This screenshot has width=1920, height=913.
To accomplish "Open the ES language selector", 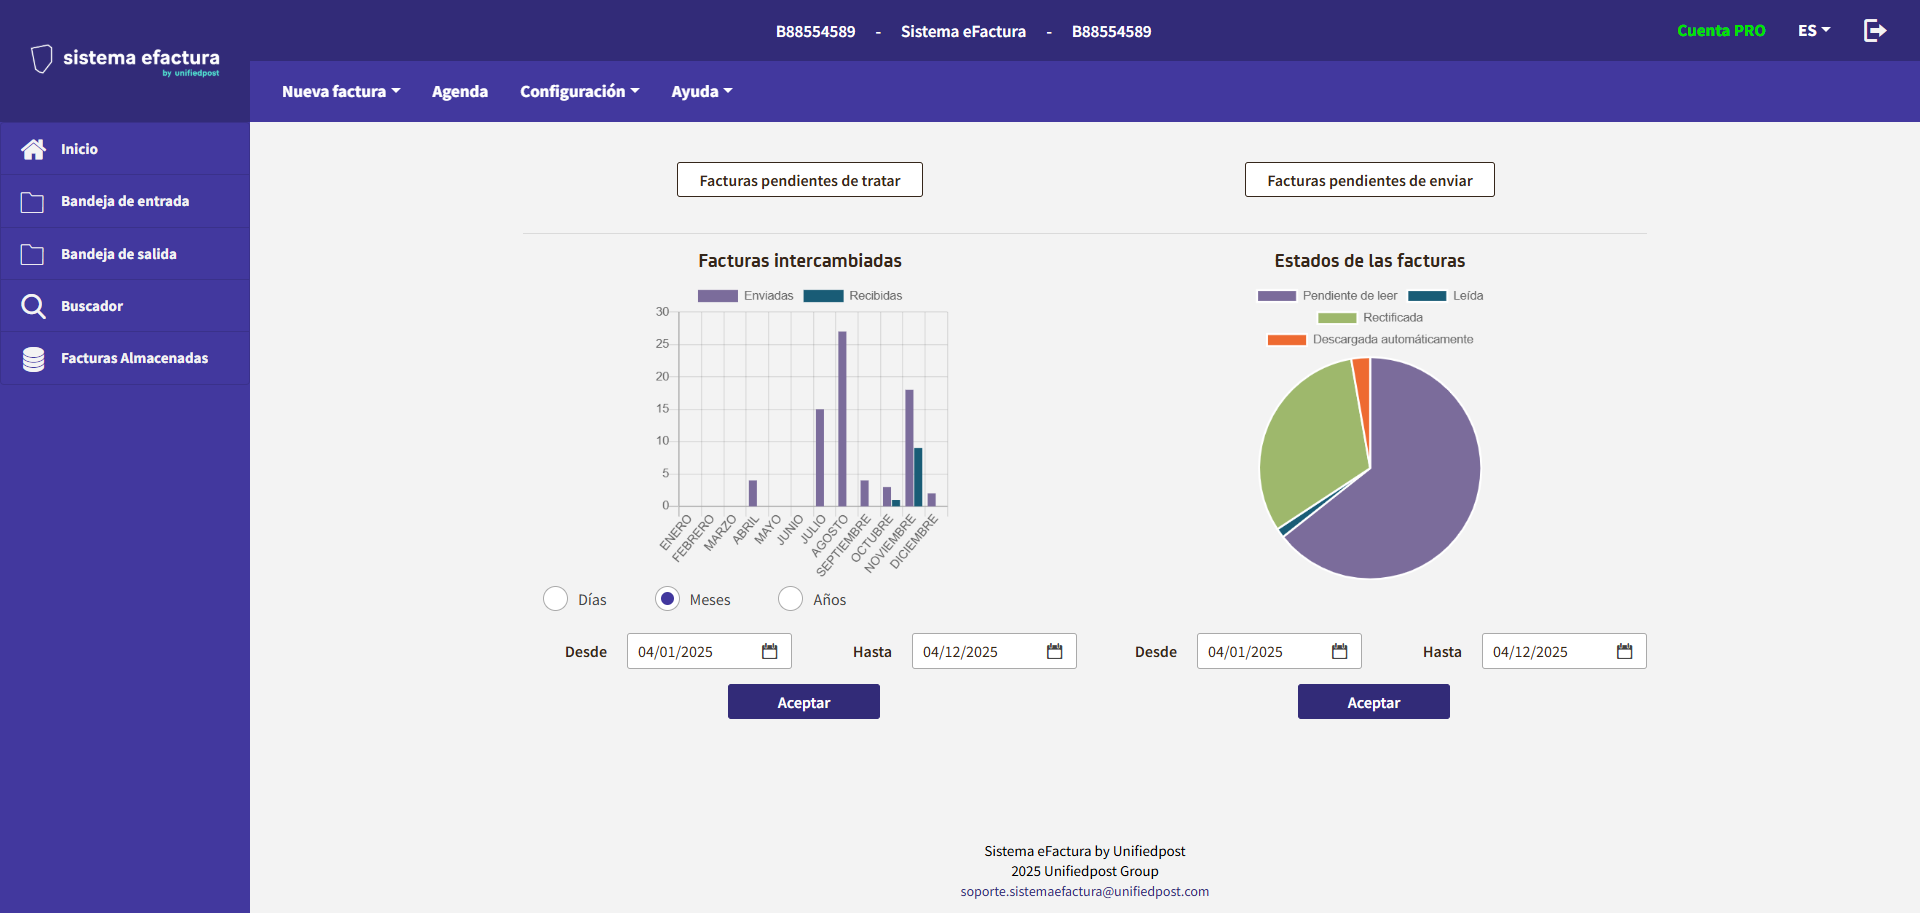I will click(x=1813, y=31).
